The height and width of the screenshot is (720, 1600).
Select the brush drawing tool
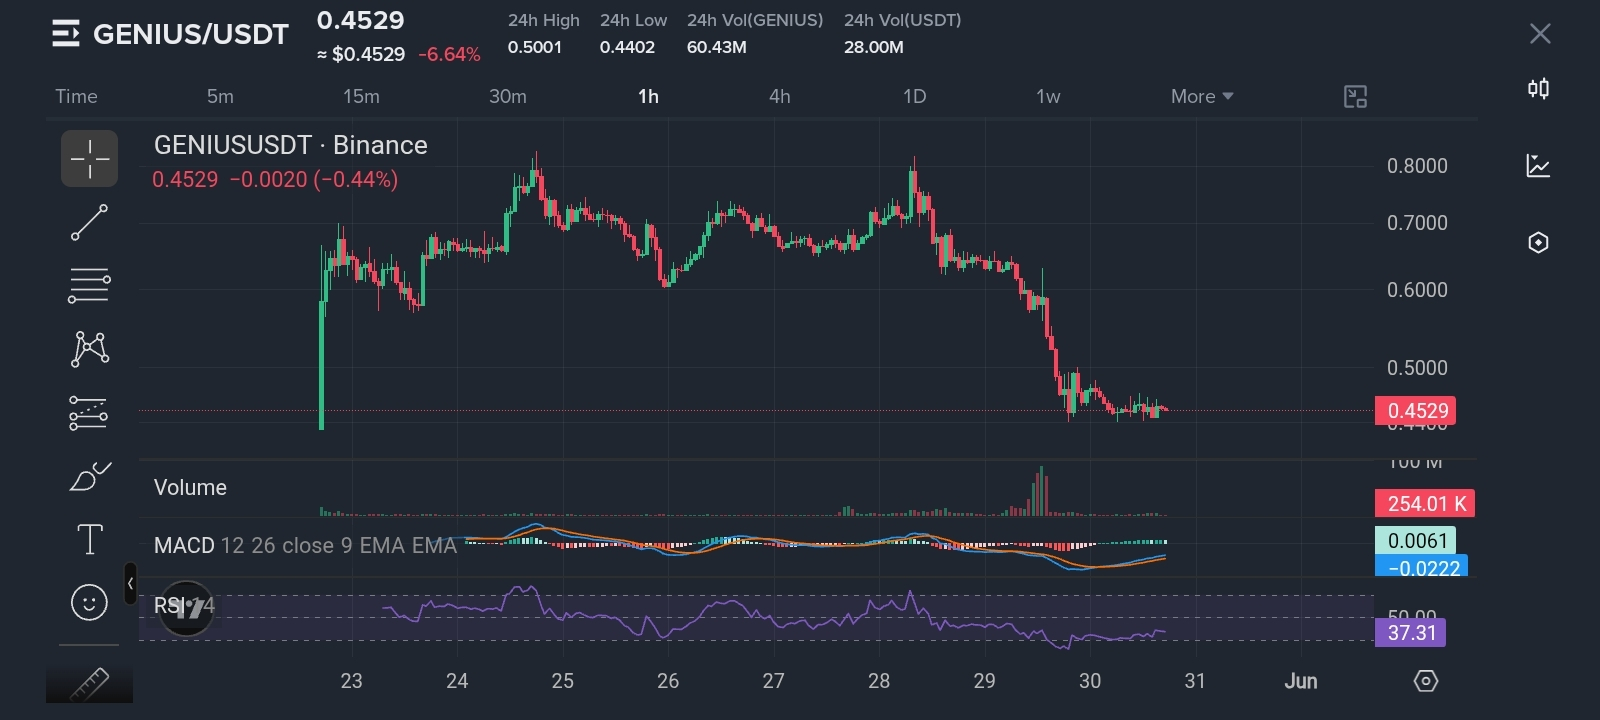point(89,476)
